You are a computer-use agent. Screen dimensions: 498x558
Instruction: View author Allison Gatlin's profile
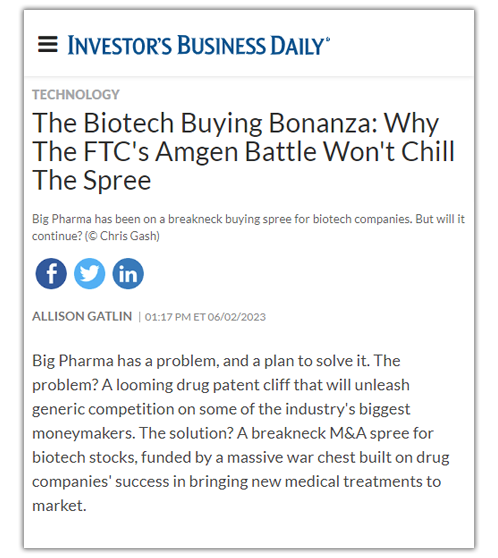(82, 316)
